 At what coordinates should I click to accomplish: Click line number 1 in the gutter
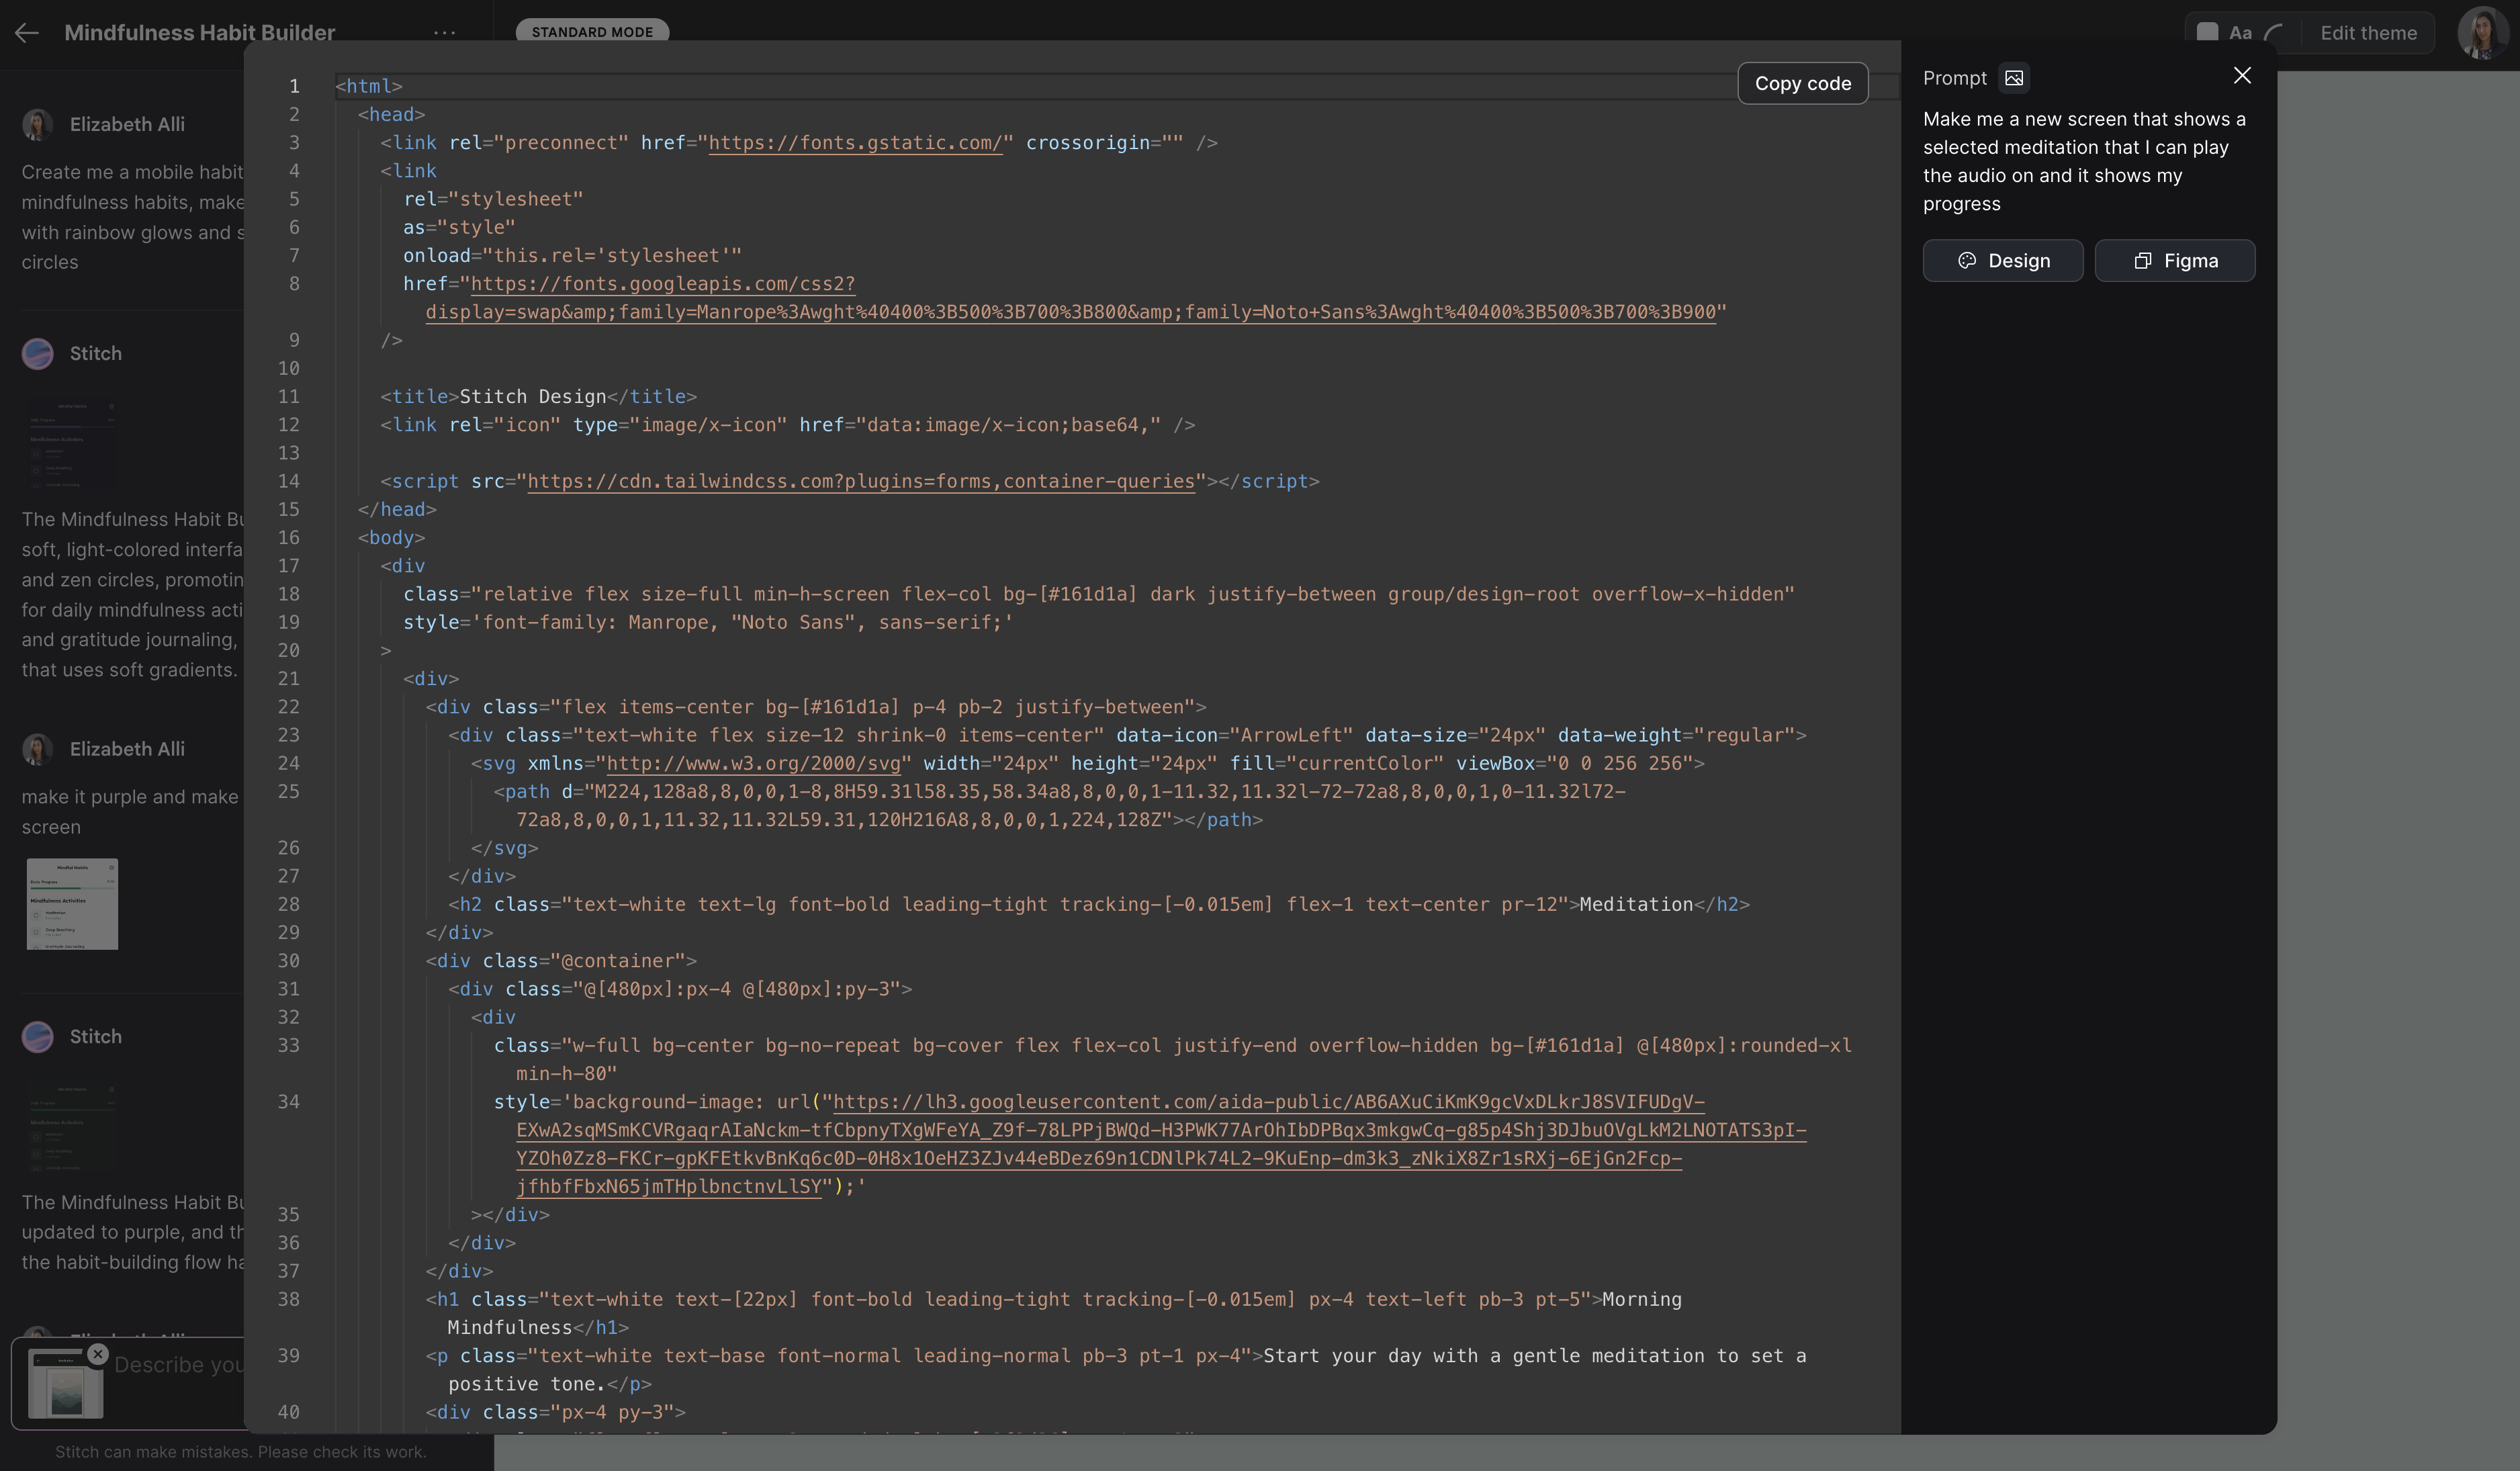294,87
